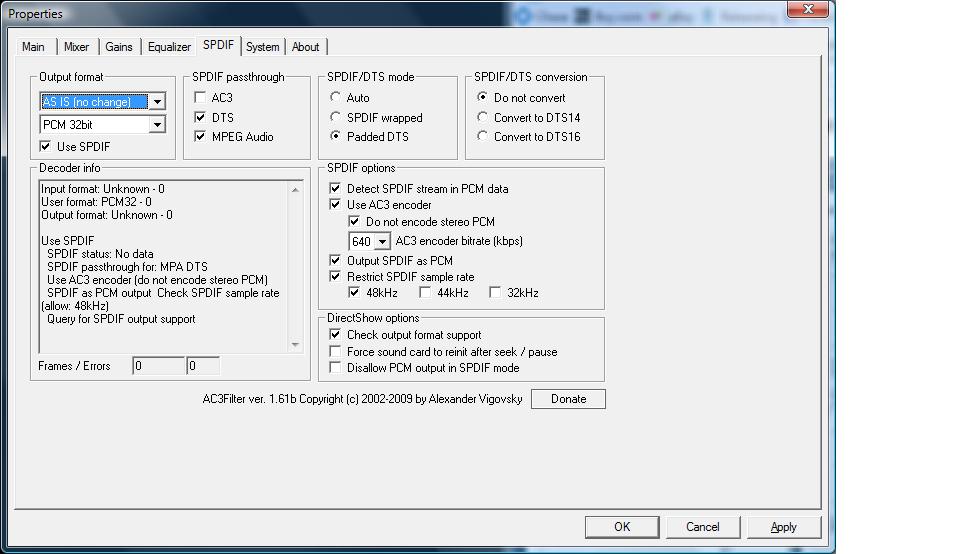Close the Properties dialog window
The height and width of the screenshot is (554, 960).
(808, 9)
